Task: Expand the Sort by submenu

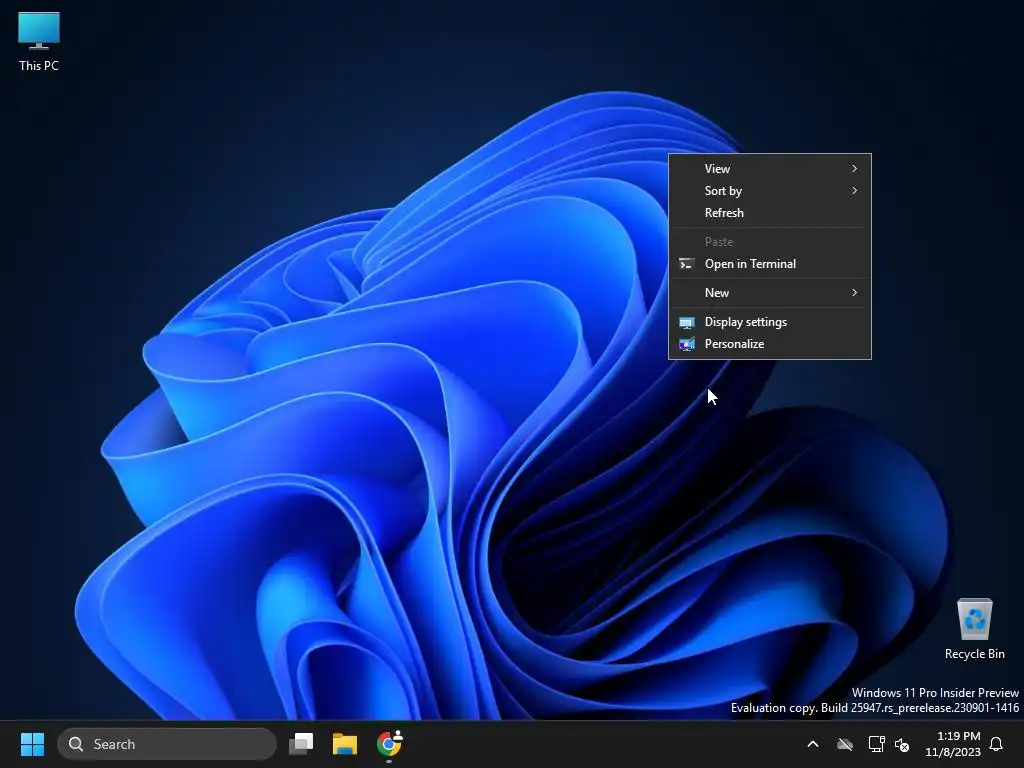Action: (x=770, y=191)
